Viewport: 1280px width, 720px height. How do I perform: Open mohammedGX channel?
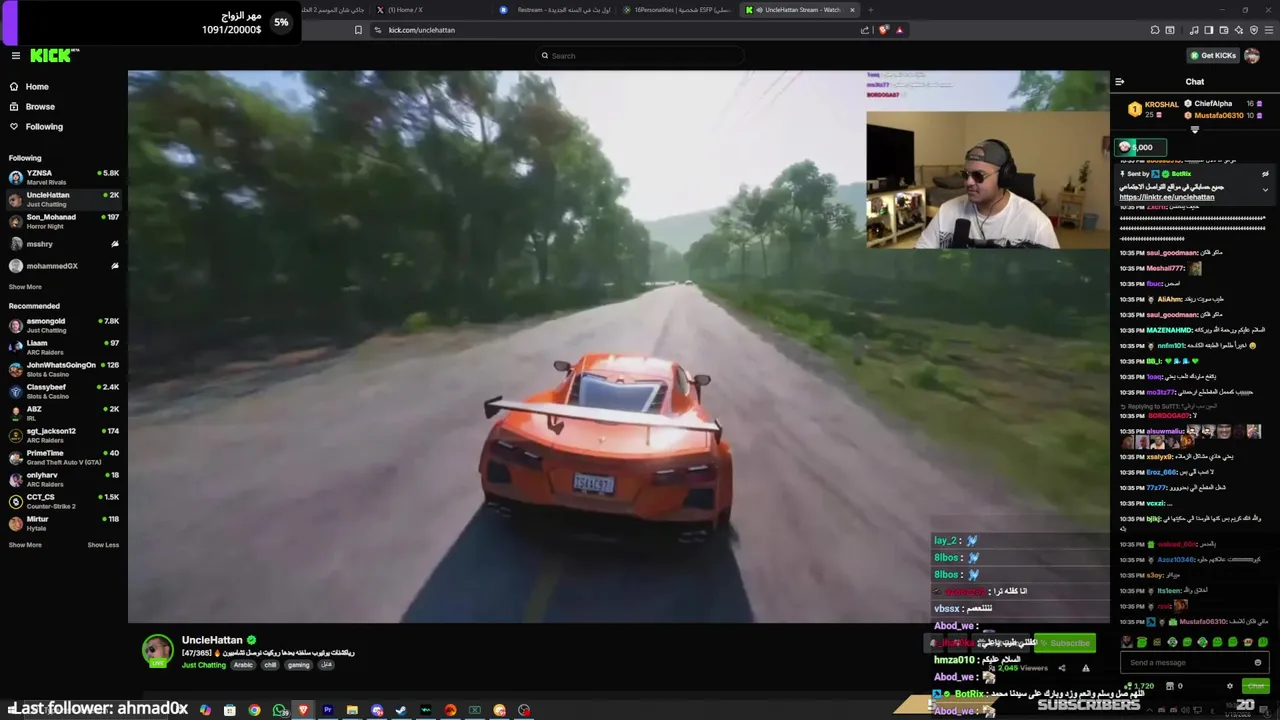coord(64,266)
